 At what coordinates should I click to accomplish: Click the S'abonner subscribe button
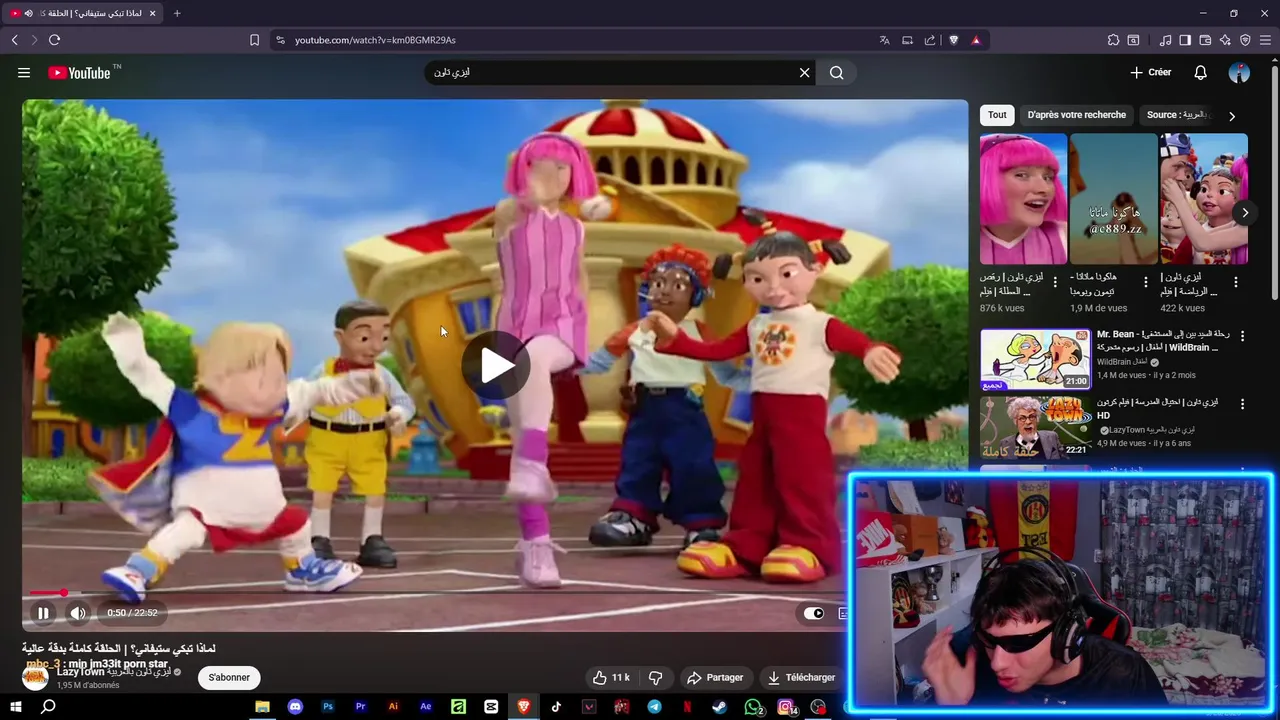[x=229, y=678]
